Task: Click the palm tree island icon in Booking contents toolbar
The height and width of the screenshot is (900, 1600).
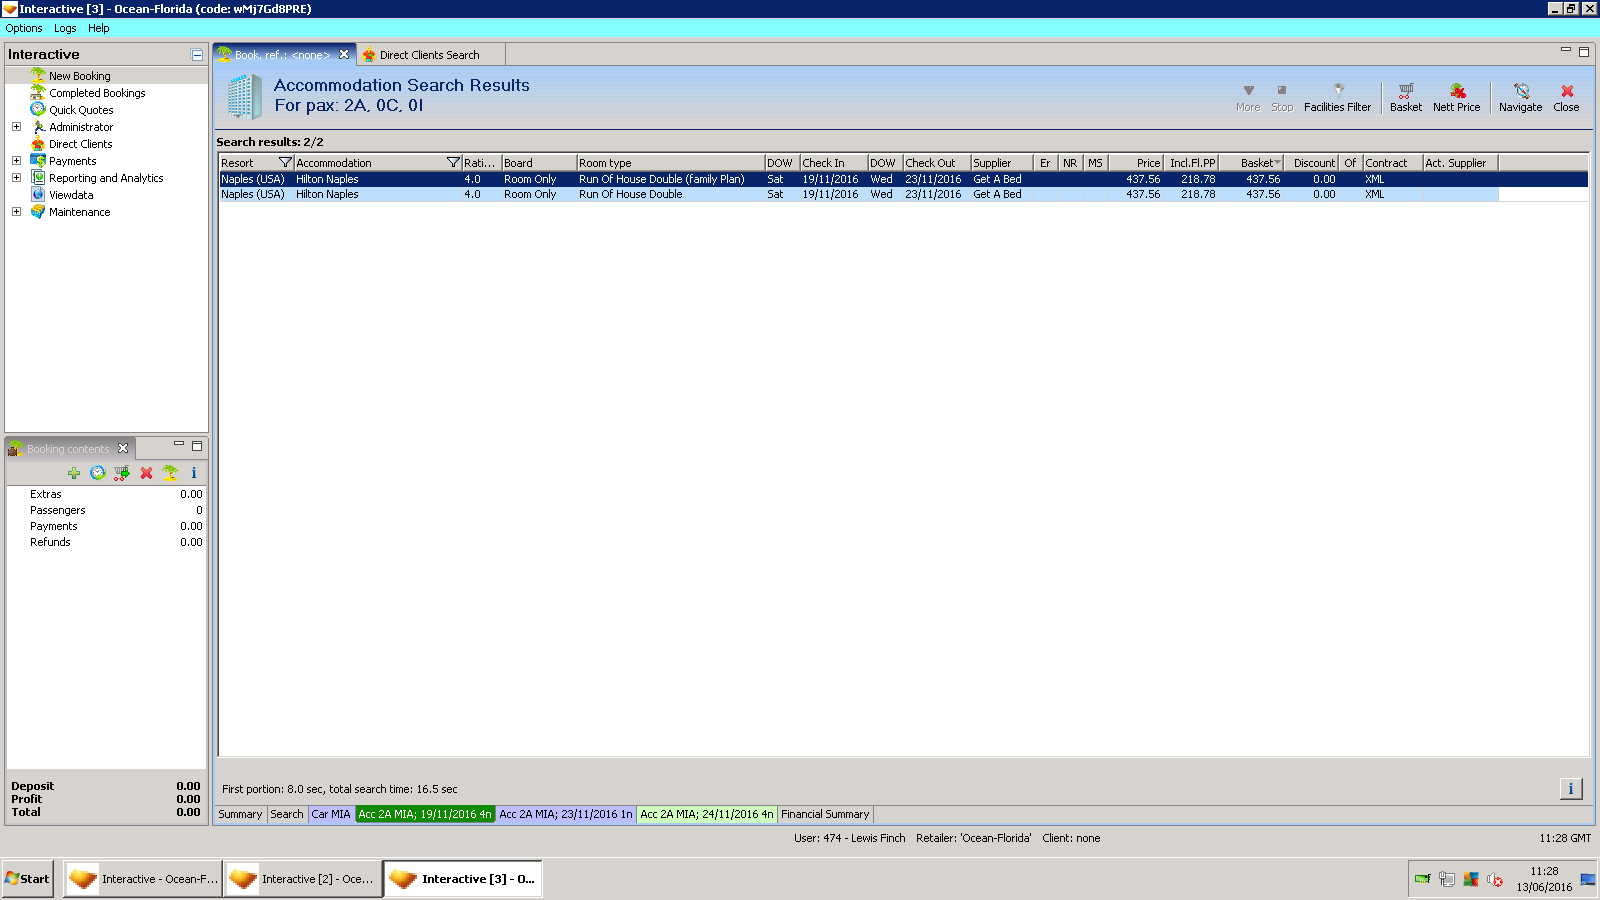Action: [x=170, y=473]
